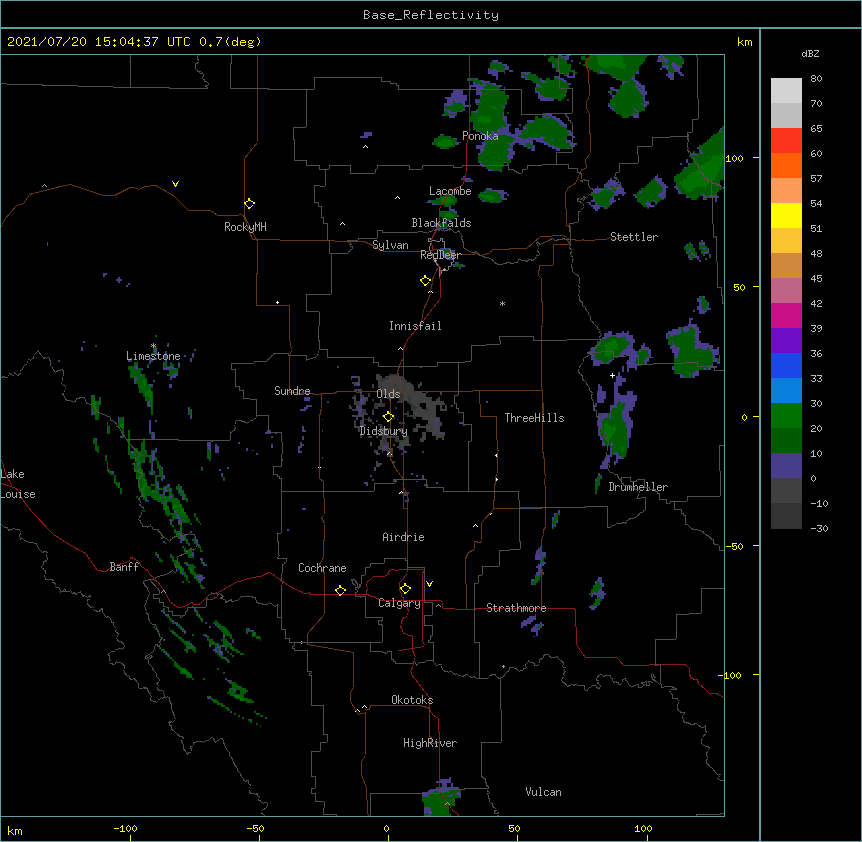Click the Airdrie label
This screenshot has height=842, width=862.
(403, 537)
